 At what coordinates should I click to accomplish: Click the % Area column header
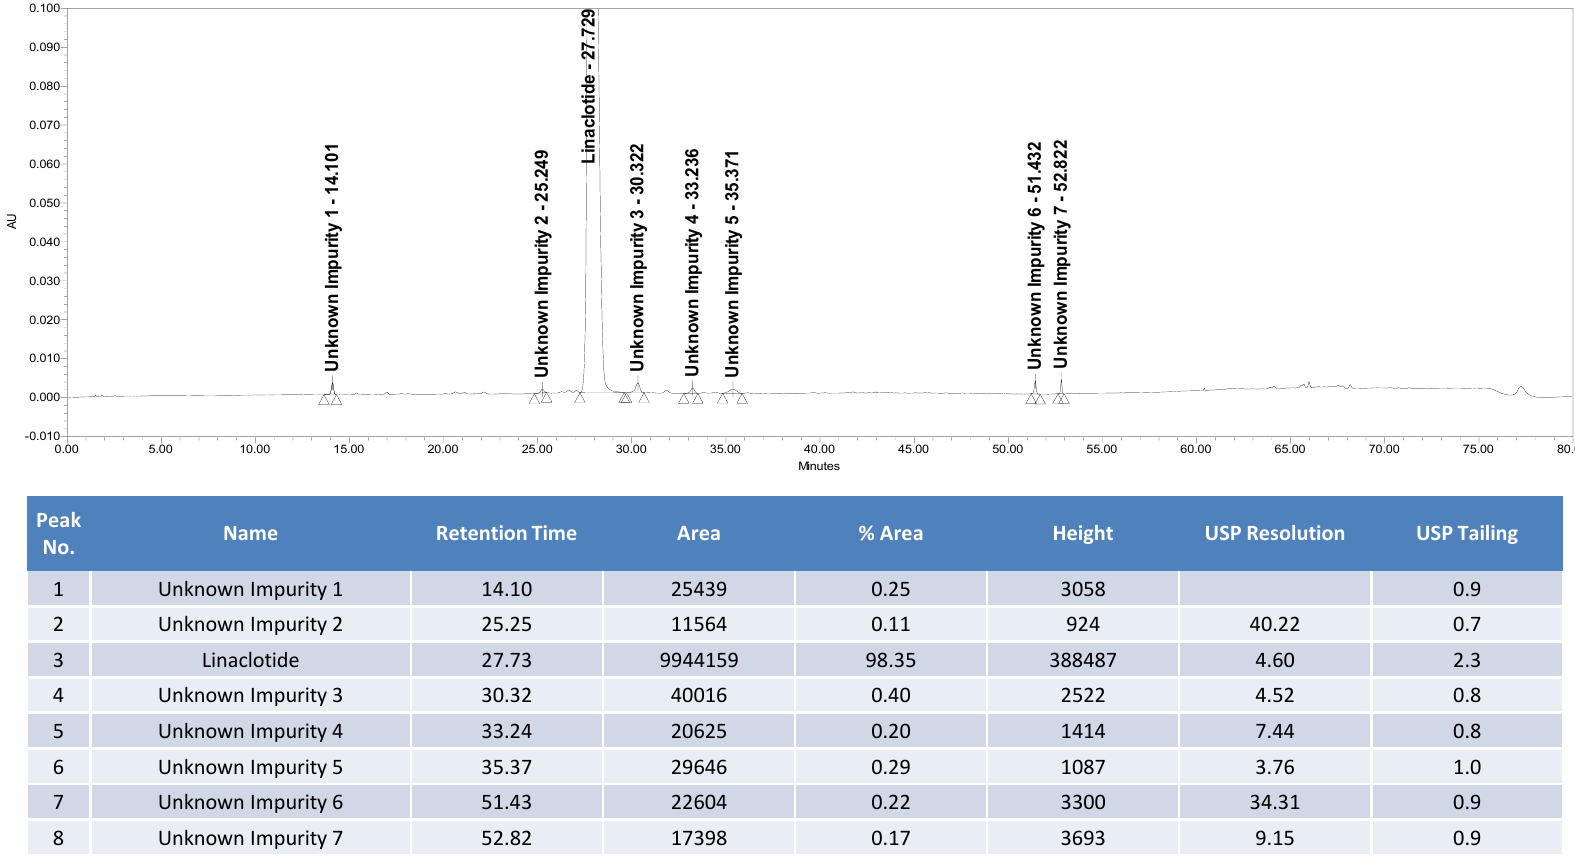click(x=890, y=533)
